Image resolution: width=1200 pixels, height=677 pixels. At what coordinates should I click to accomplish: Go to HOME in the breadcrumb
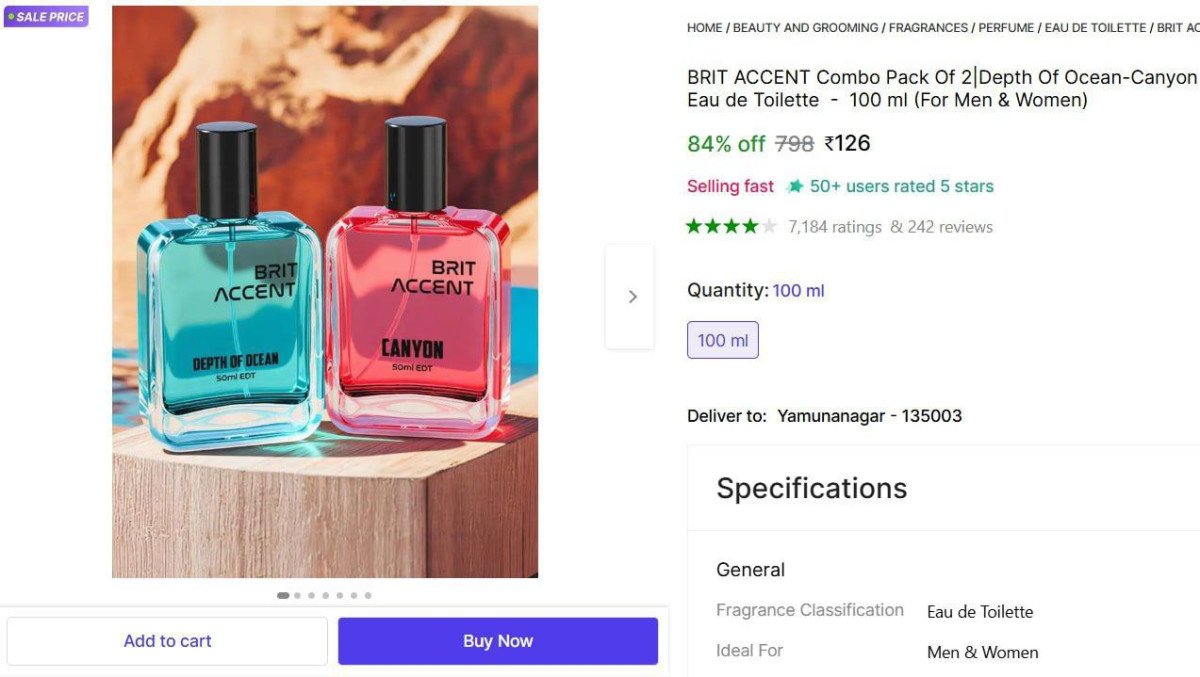coord(704,28)
